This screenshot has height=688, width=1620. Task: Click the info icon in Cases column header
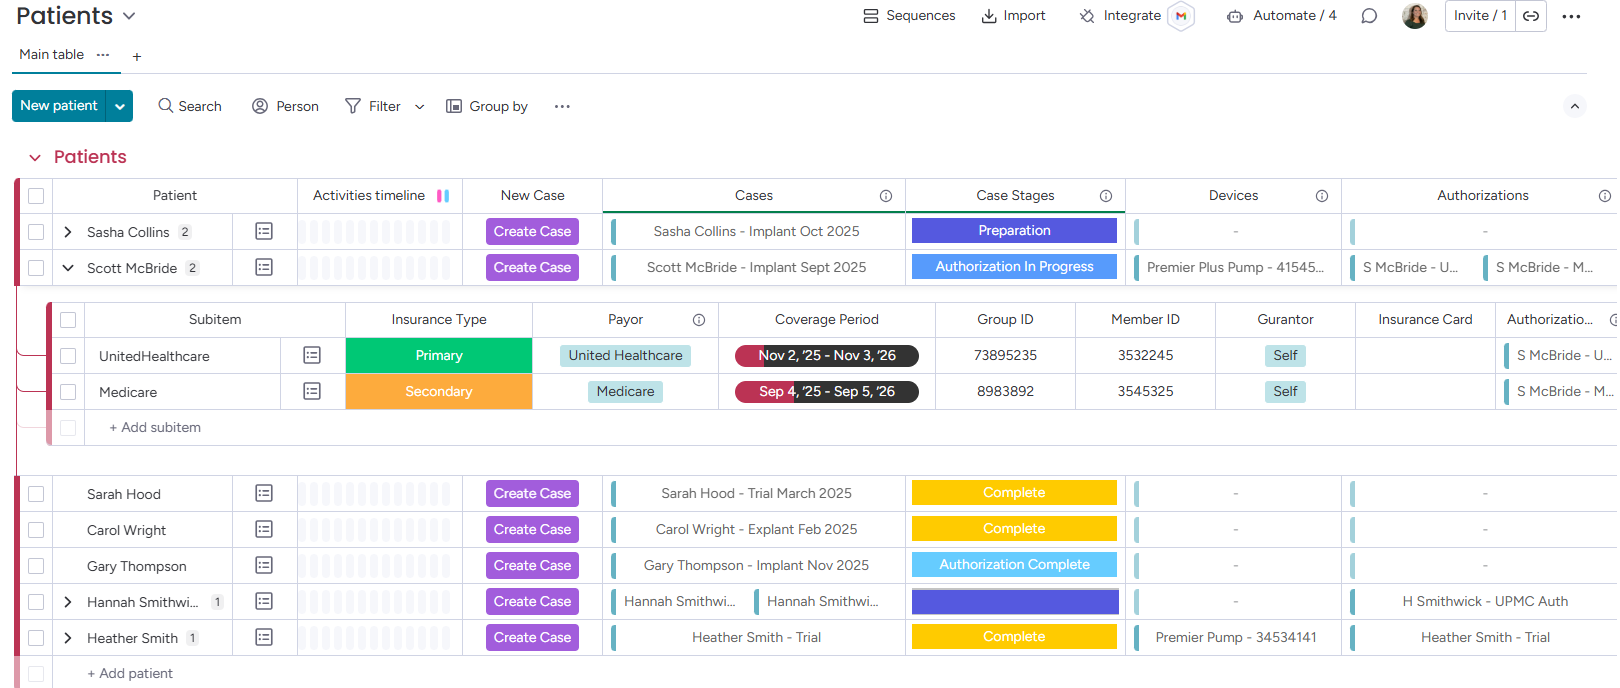click(x=886, y=196)
